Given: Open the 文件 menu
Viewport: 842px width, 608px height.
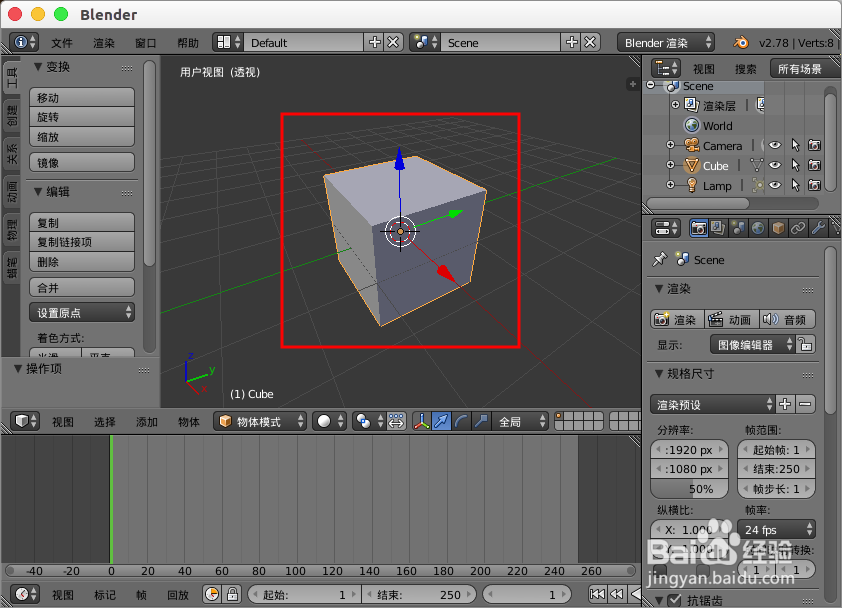Looking at the screenshot, I should pos(62,43).
